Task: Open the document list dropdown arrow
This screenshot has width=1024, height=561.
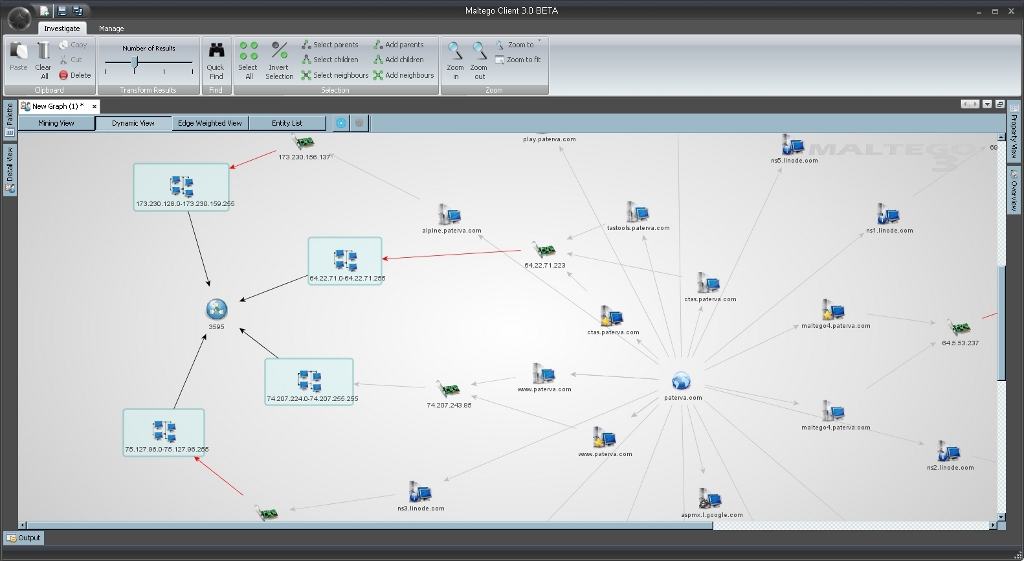Action: click(x=986, y=104)
